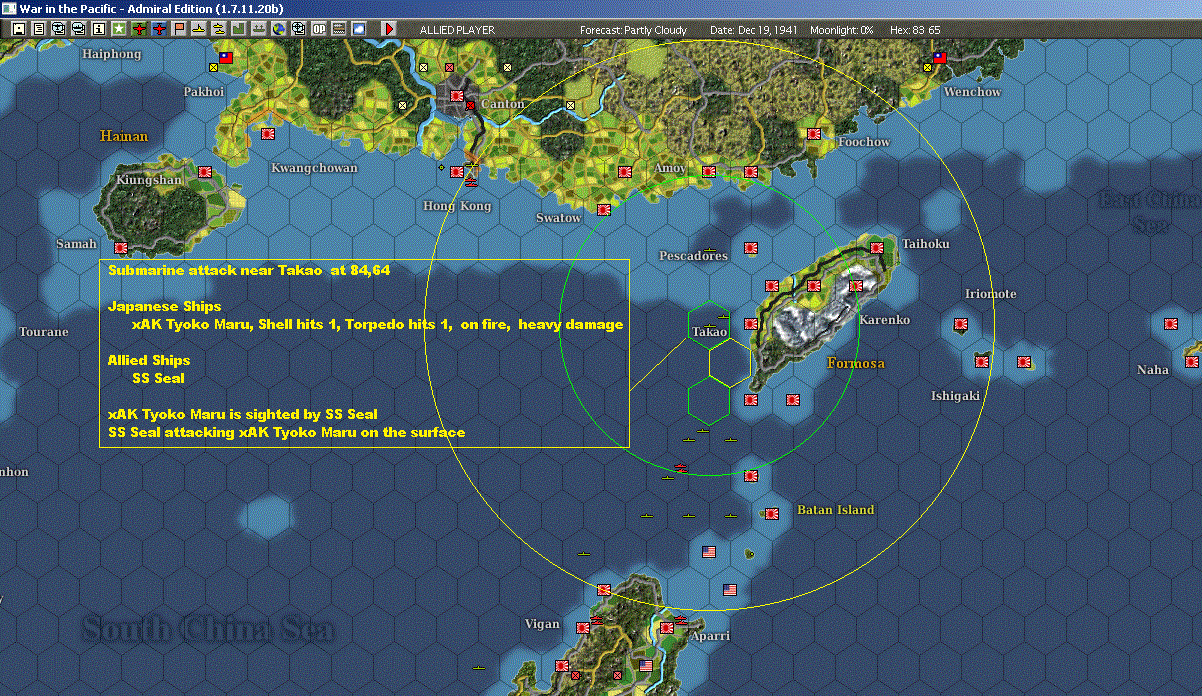Select the Japanese flag next to Takao

(751, 323)
